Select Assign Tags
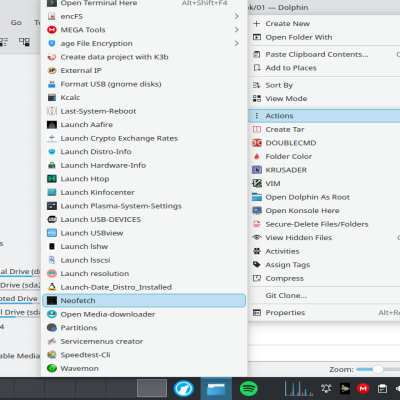This screenshot has width=400, height=400. coord(324,265)
